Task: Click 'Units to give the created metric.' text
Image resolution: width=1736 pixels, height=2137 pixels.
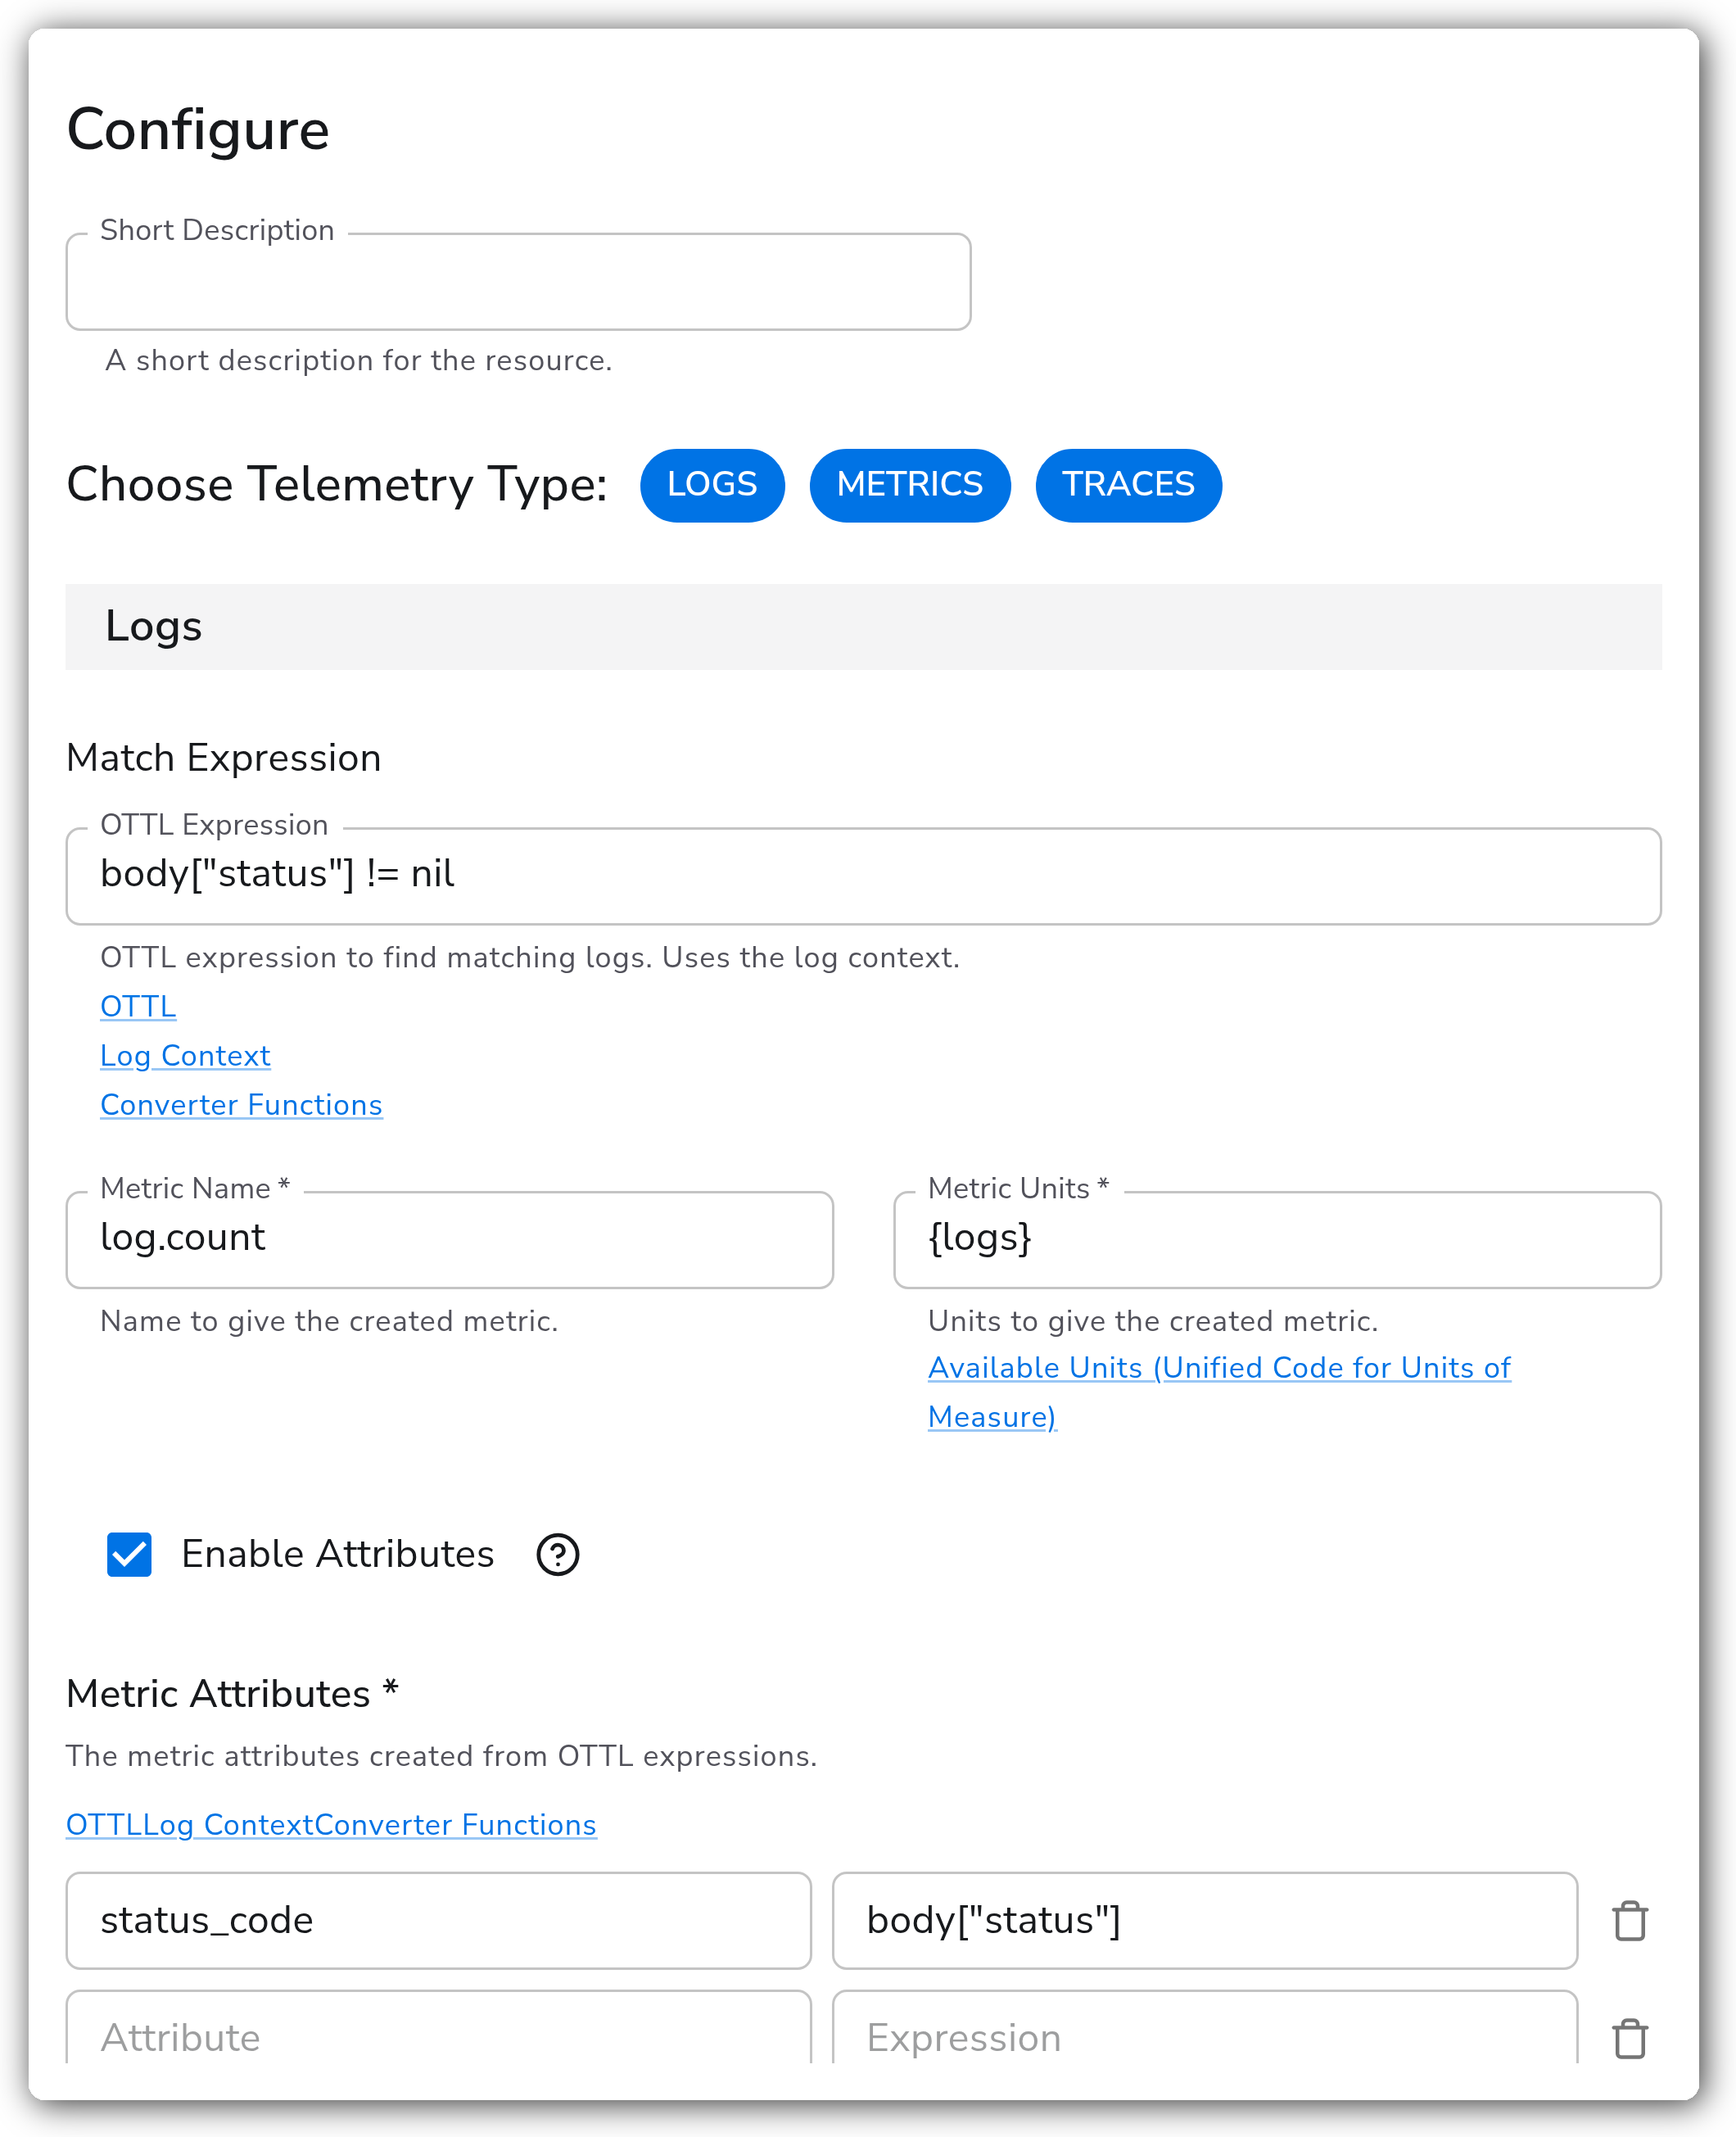Action: tap(1153, 1321)
